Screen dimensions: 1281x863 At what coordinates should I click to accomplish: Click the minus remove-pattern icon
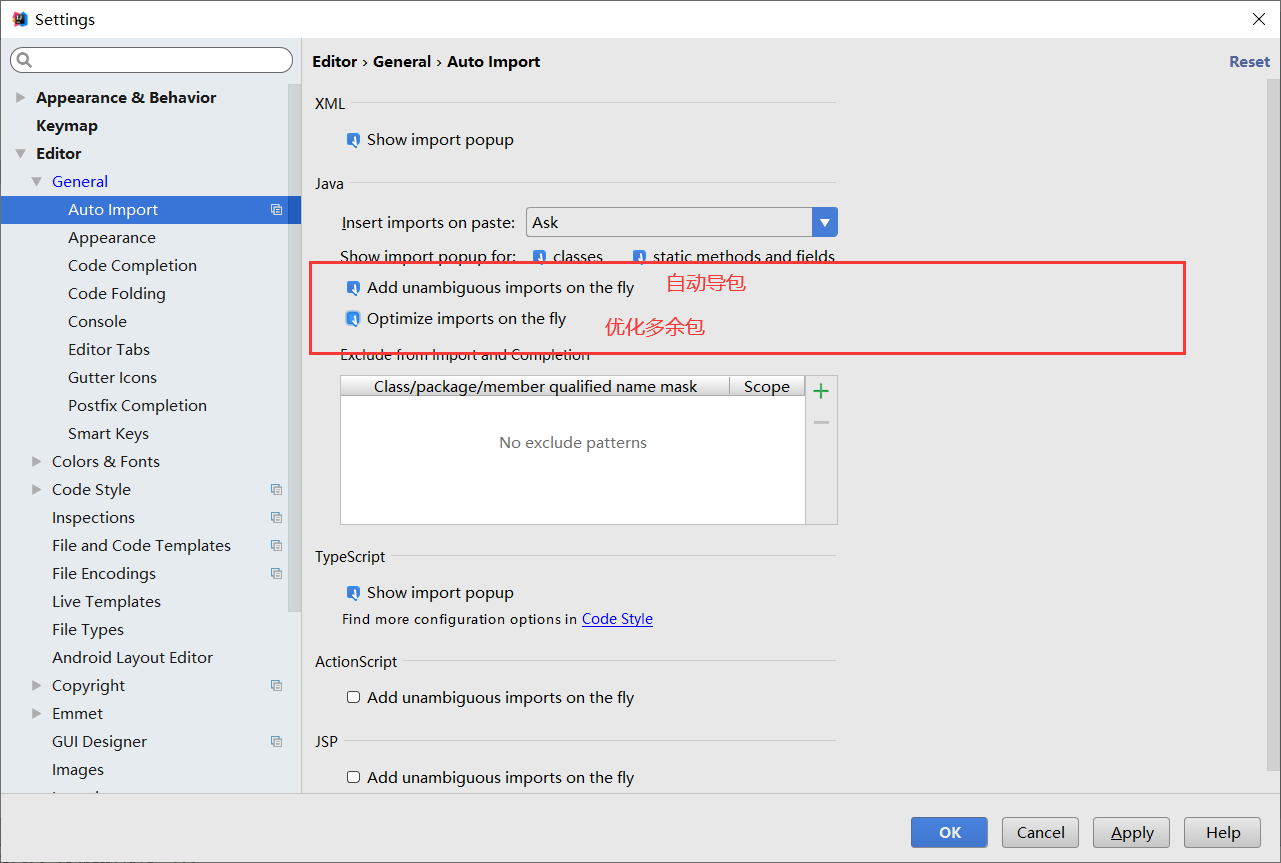pyautogui.click(x=821, y=423)
